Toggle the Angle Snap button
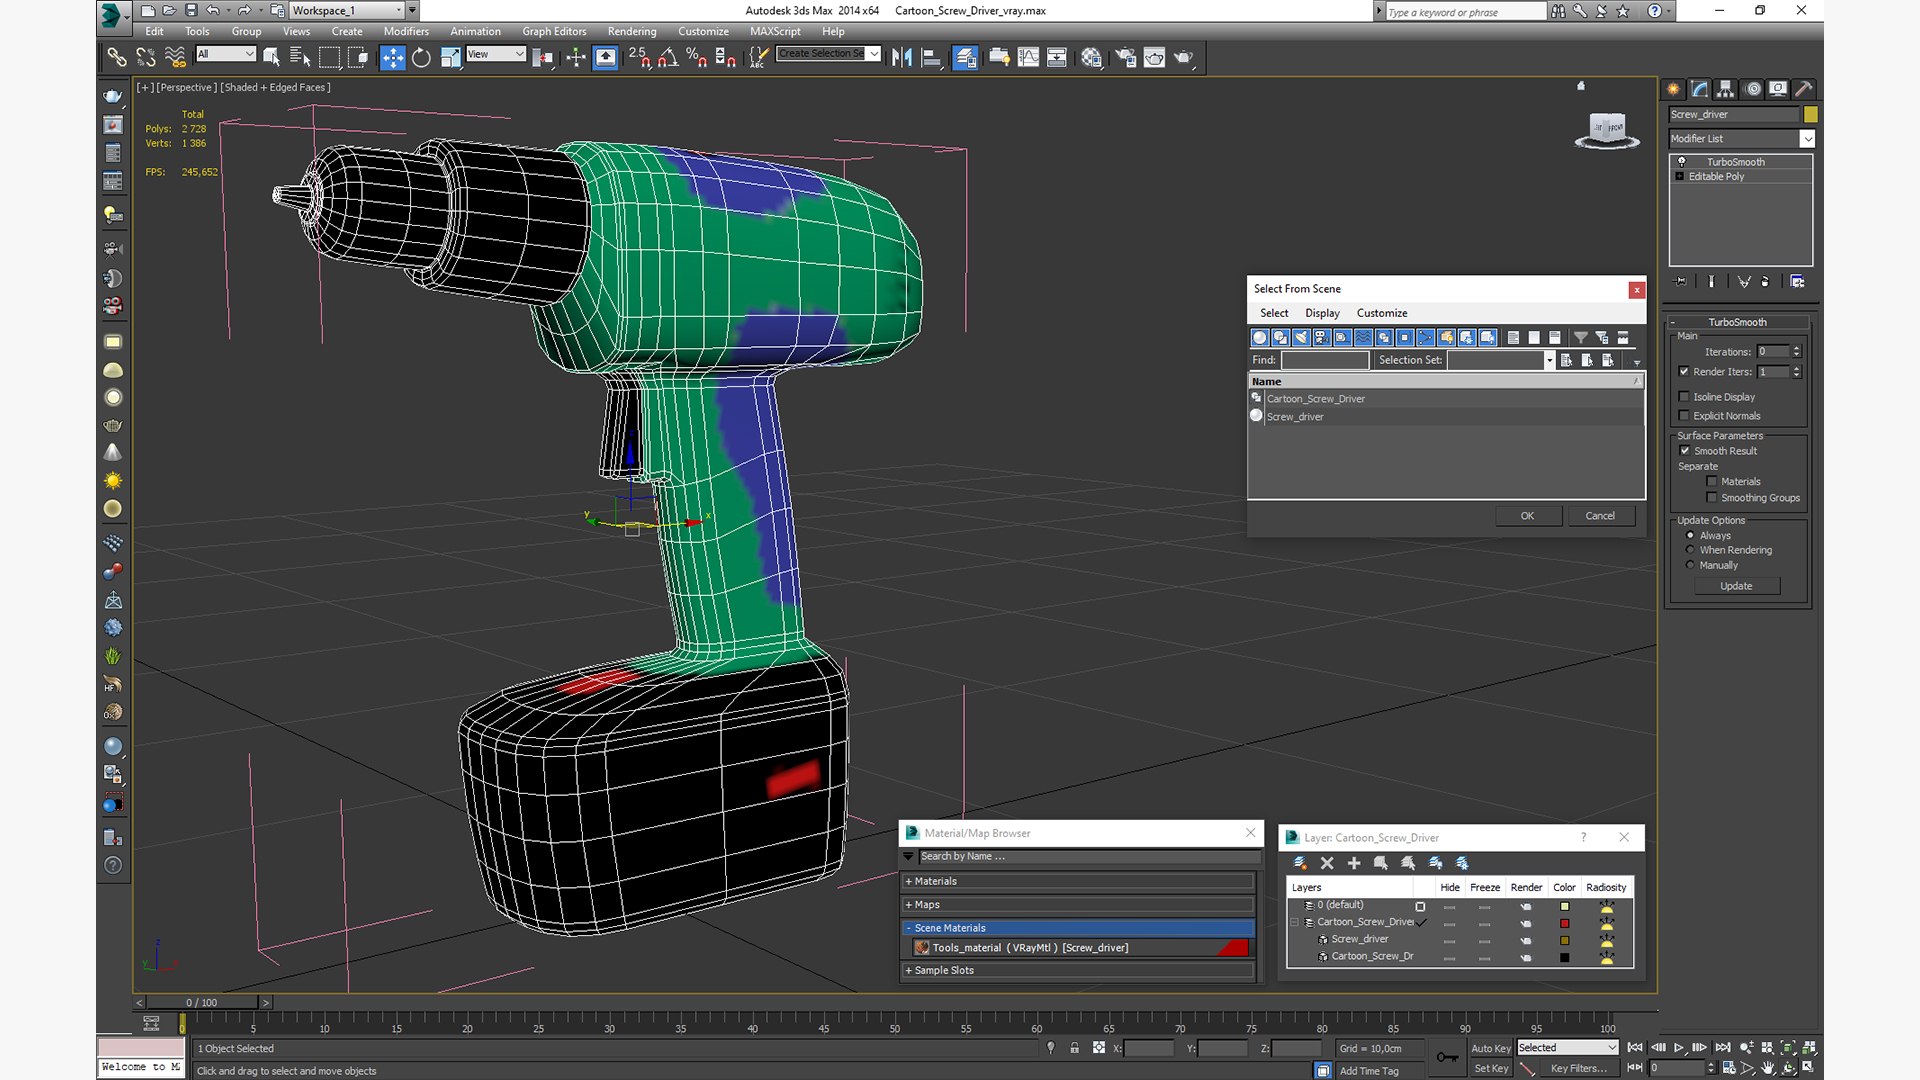1920x1080 pixels. coord(668,57)
